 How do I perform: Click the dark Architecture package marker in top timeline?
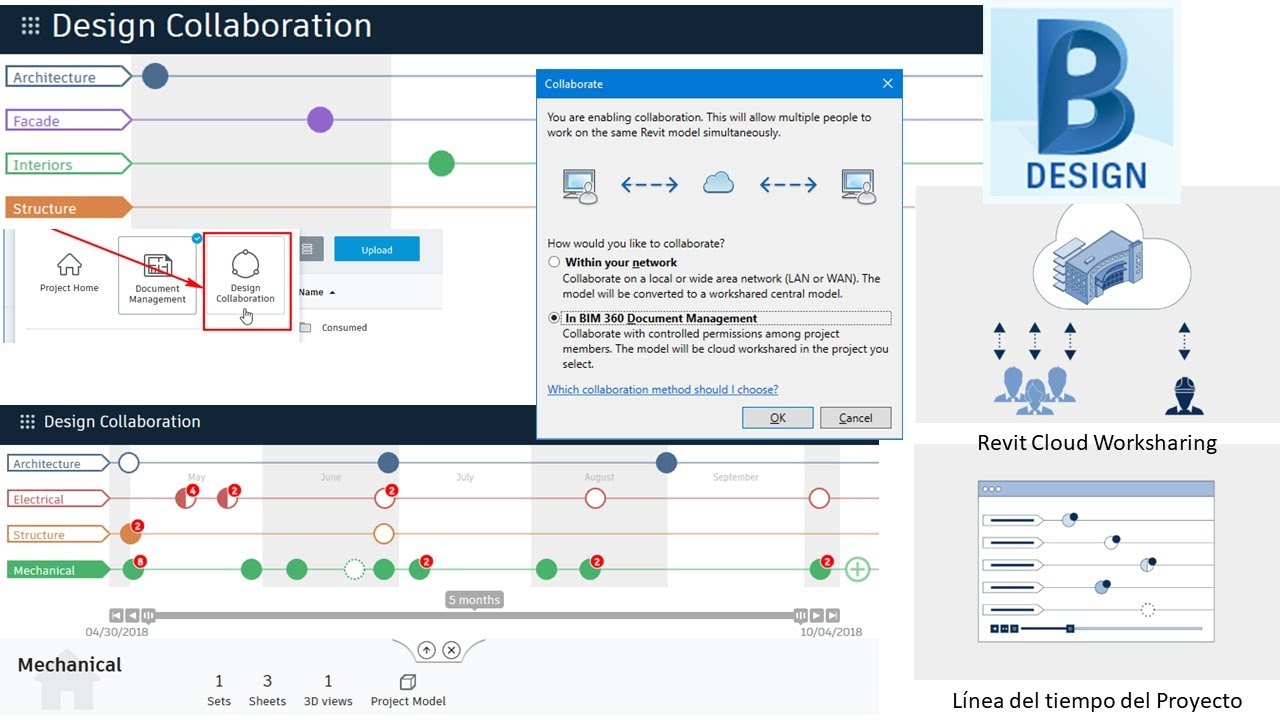pyautogui.click(x=155, y=76)
